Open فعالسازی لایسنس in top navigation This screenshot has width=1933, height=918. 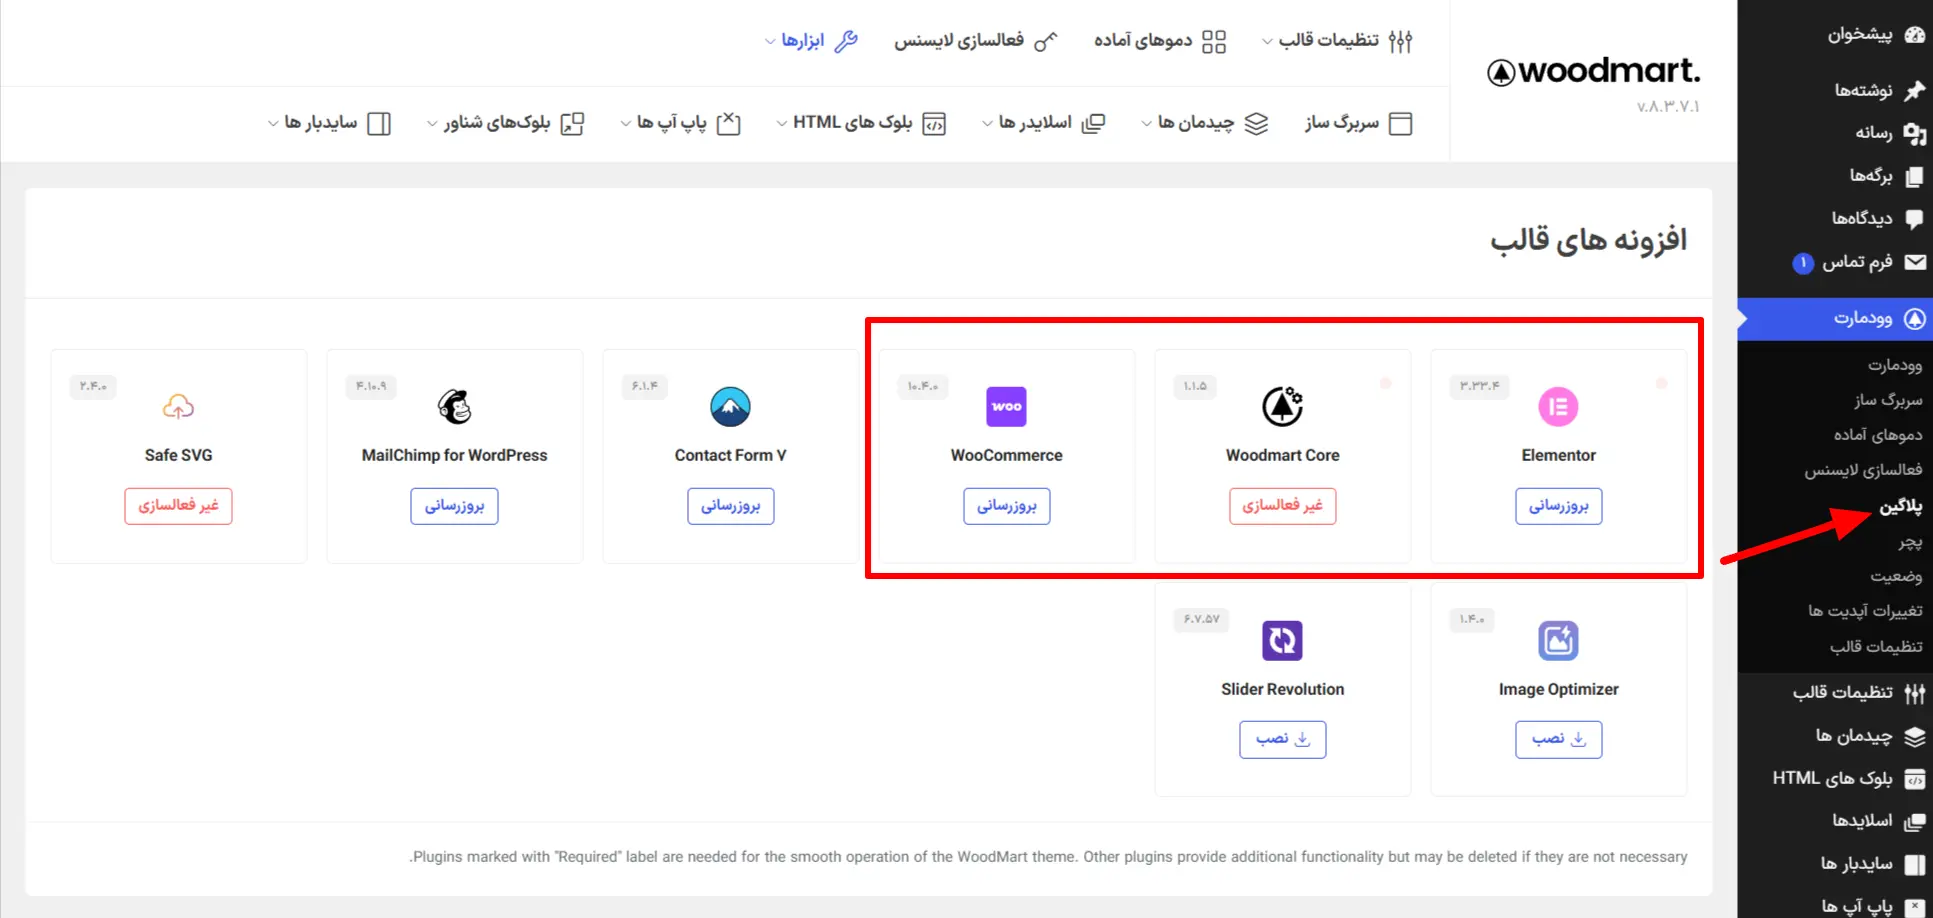(x=975, y=41)
